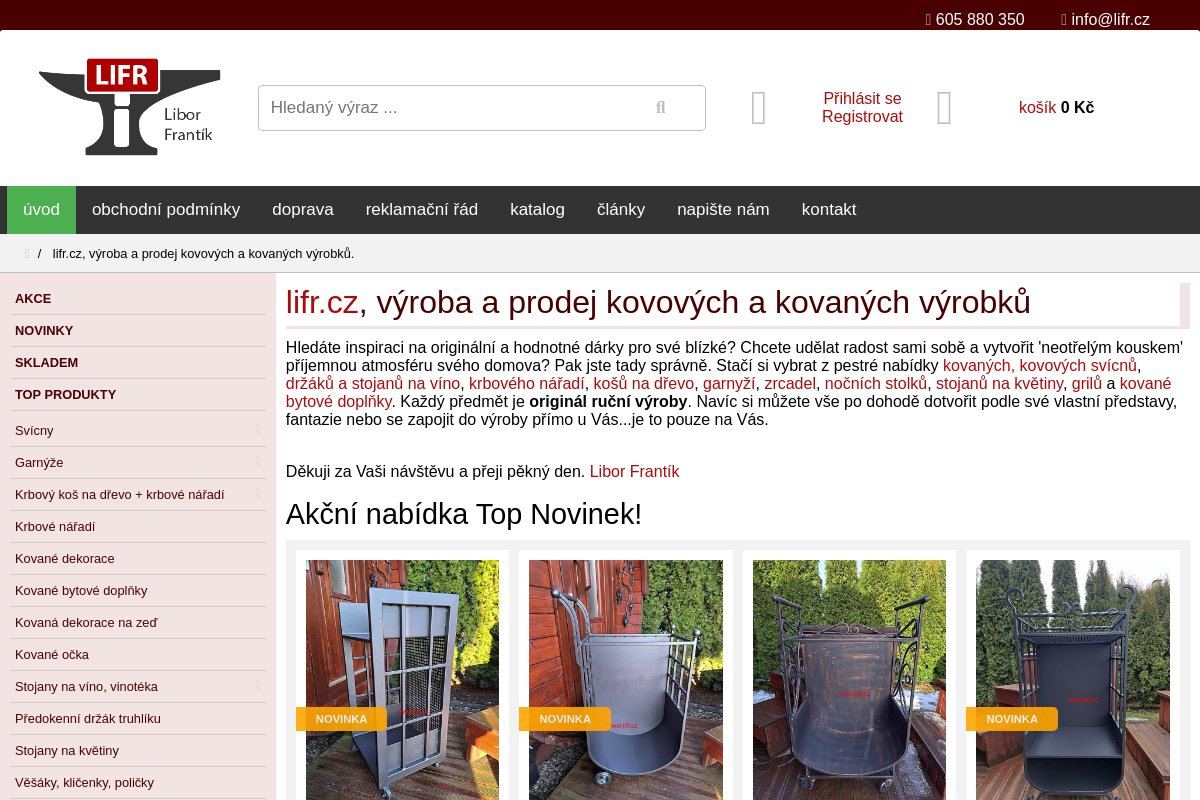Expand the Stojany na víno submenu
1200x800 pixels.
[x=258, y=686]
